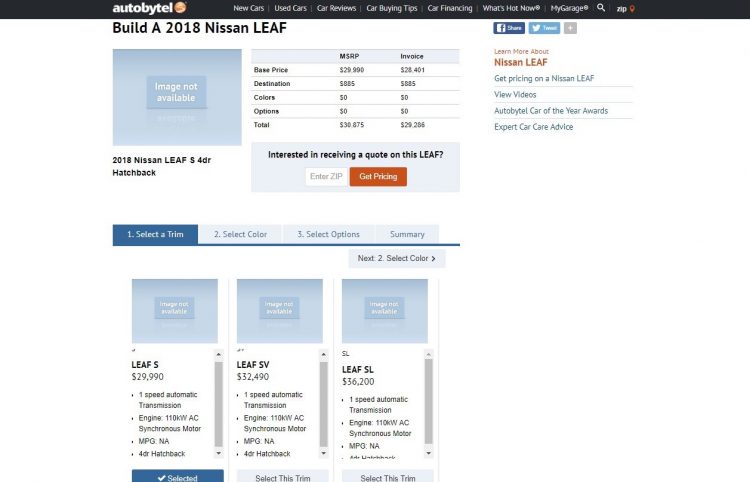Click the $32,490 price under LEAF SV
The height and width of the screenshot is (482, 750).
(253, 377)
